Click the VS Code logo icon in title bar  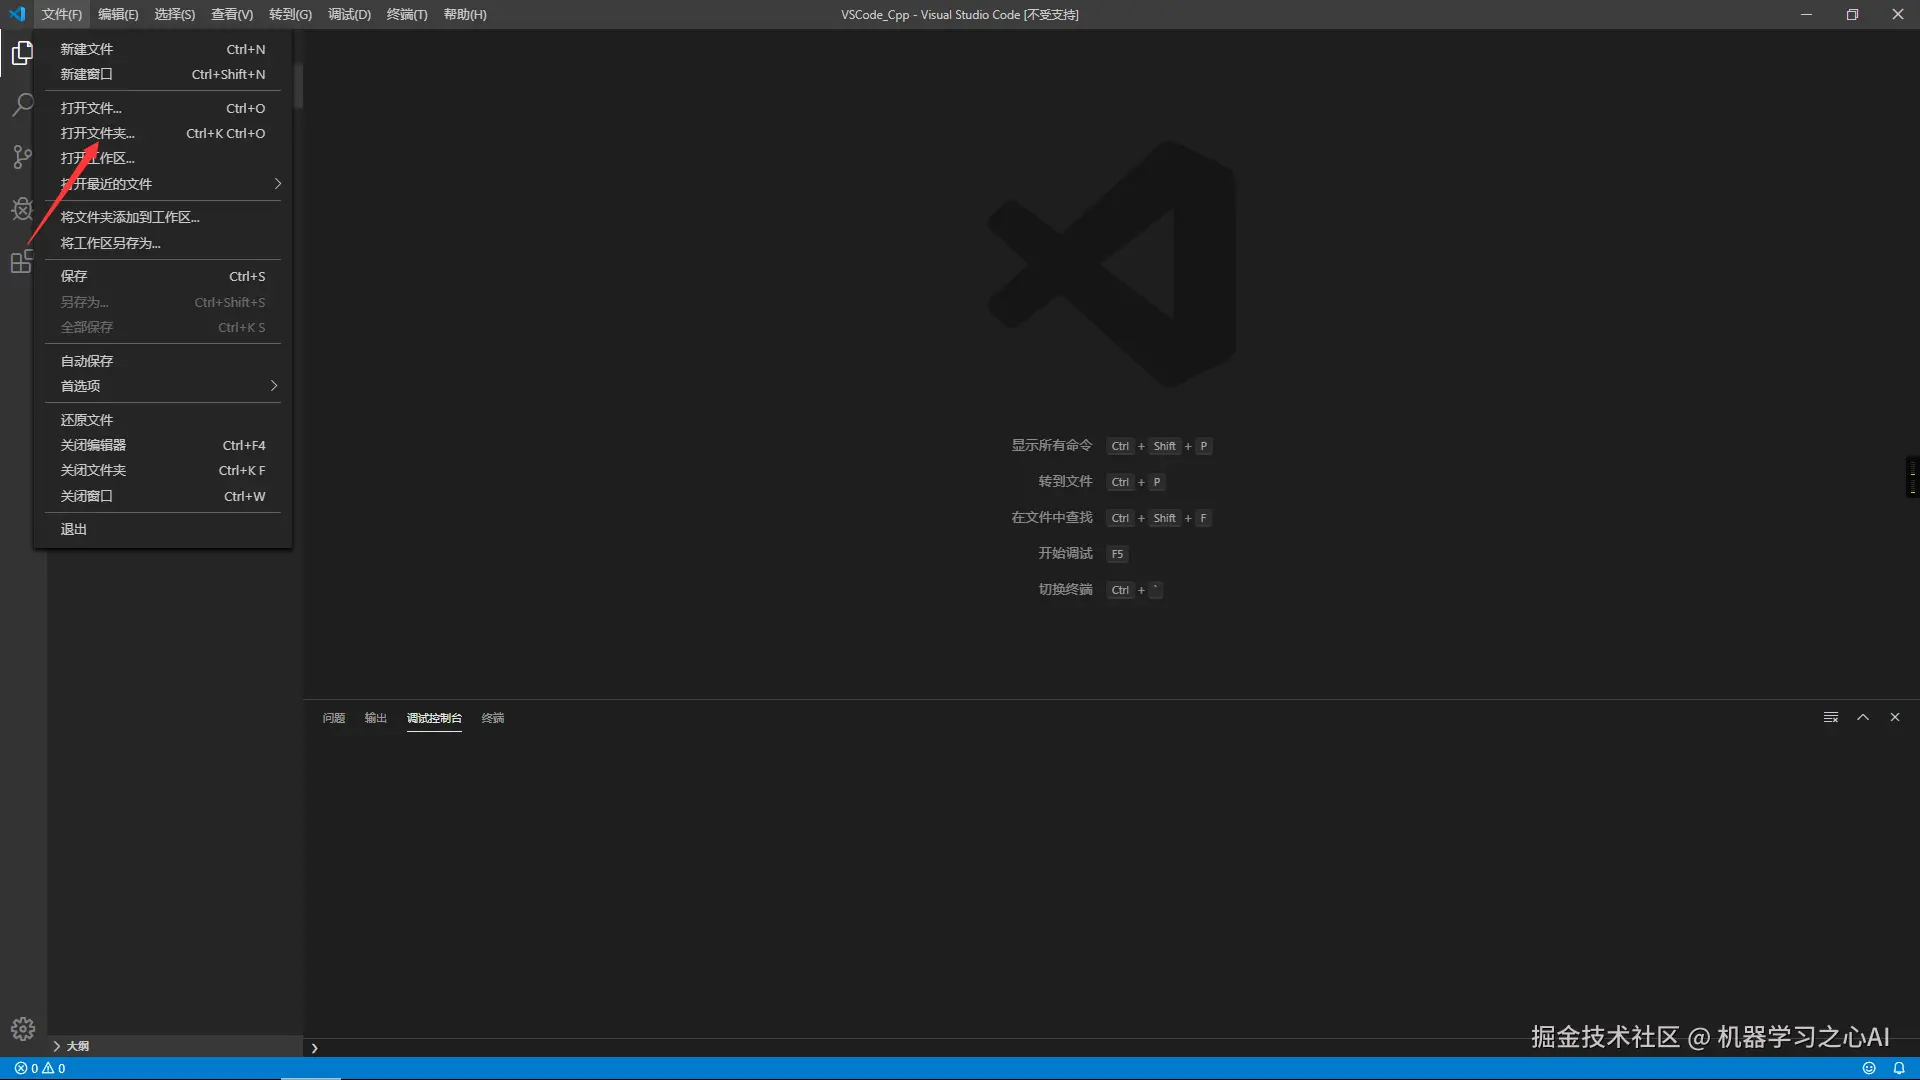click(17, 14)
